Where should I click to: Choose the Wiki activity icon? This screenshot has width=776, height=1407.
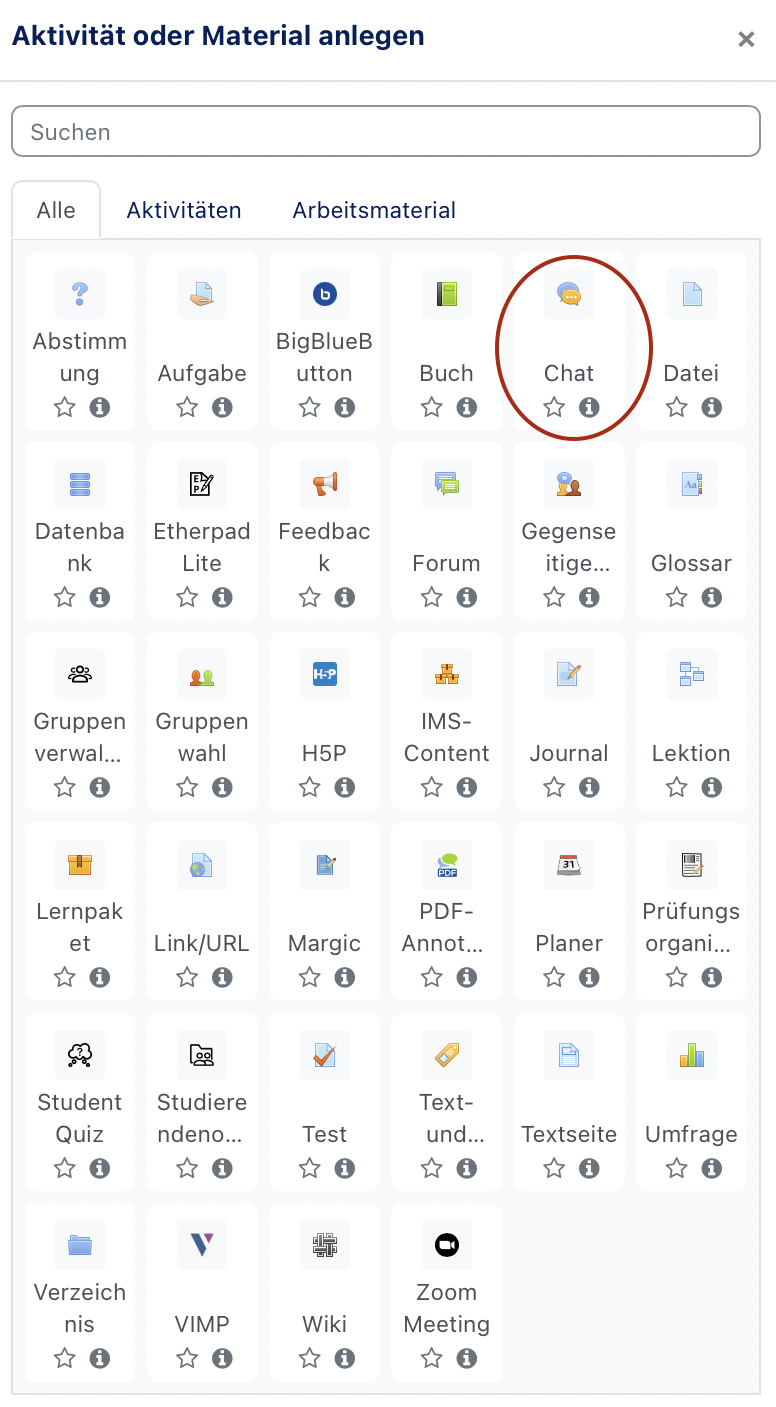point(324,1244)
